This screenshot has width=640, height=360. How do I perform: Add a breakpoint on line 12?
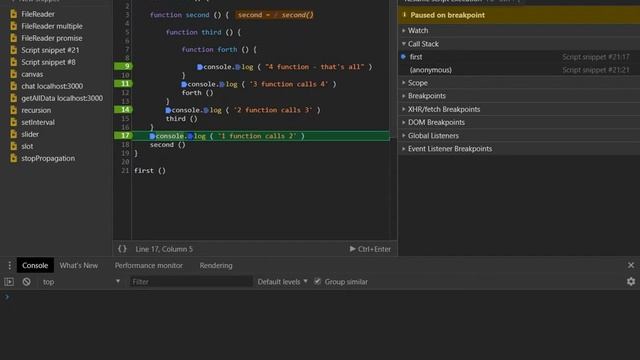coord(125,93)
